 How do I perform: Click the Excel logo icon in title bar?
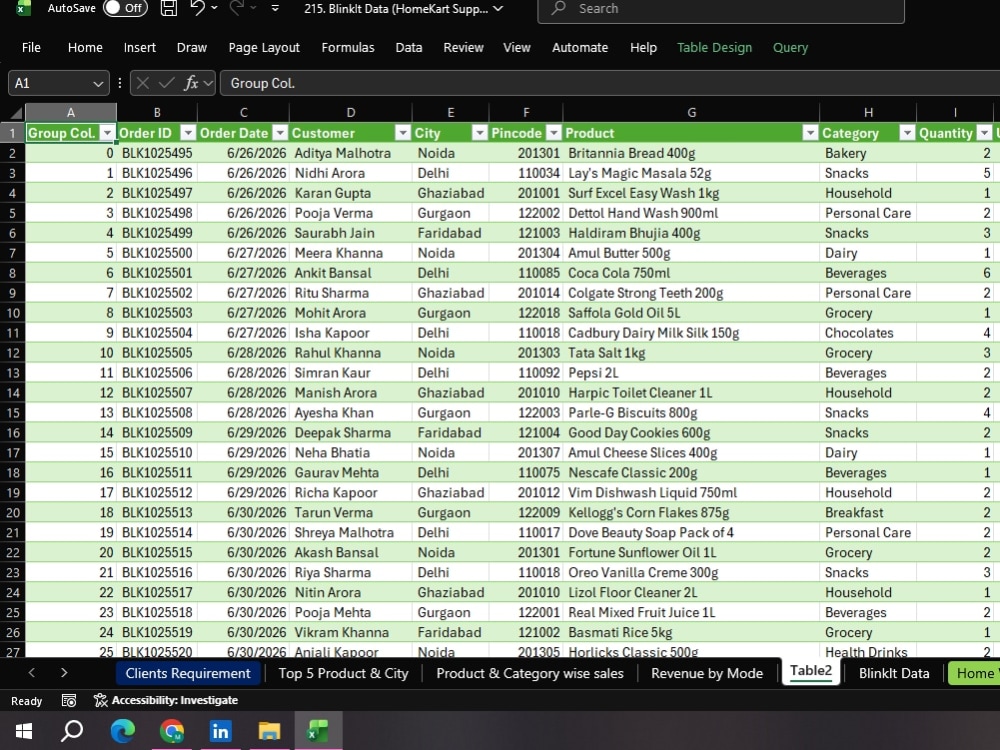24,8
